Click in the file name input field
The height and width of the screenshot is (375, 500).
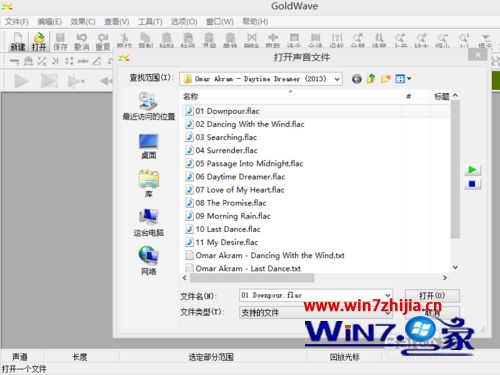pos(312,295)
